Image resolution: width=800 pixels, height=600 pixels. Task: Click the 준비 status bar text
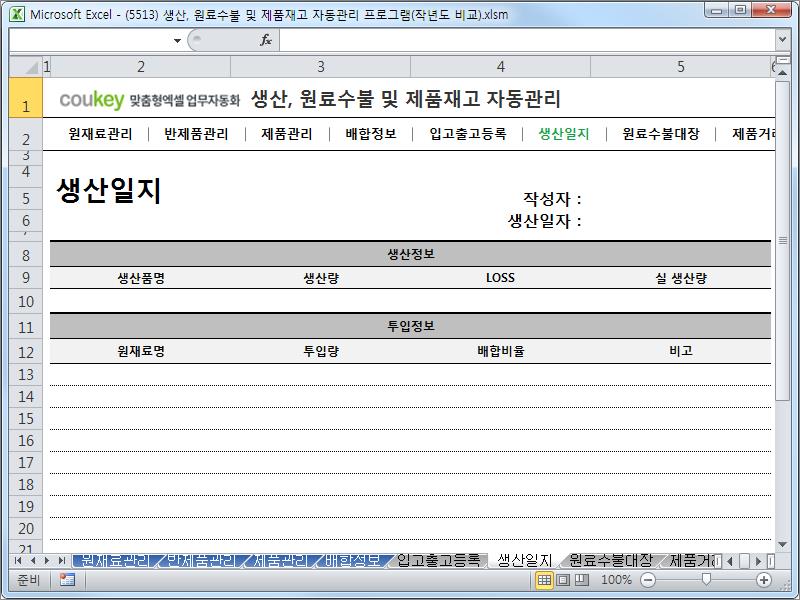pos(28,580)
